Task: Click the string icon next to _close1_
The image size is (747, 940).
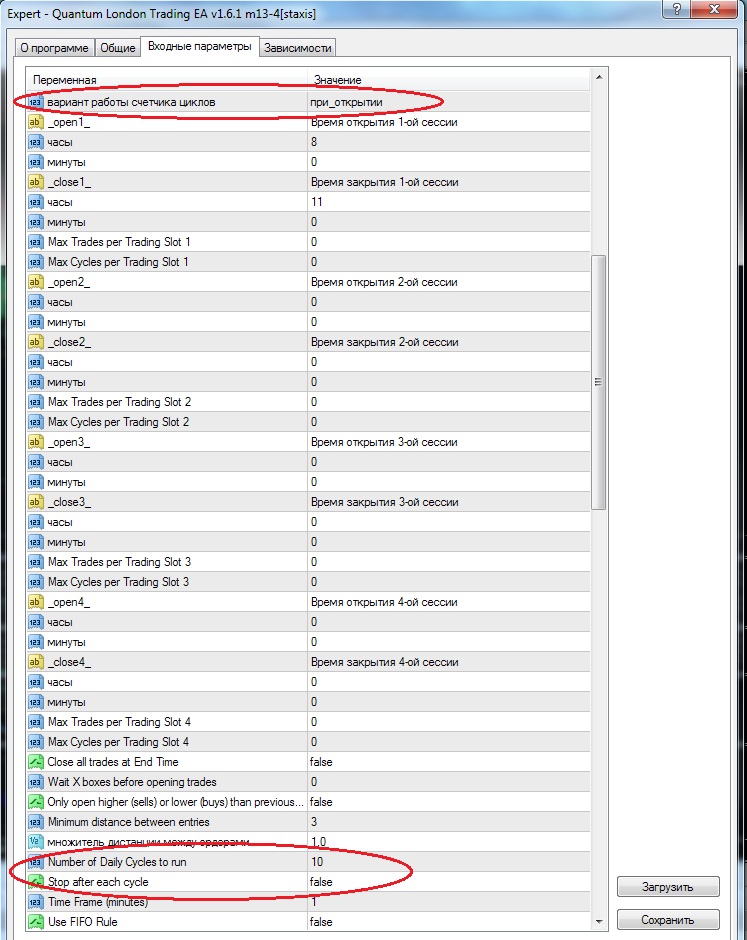Action: 36,182
